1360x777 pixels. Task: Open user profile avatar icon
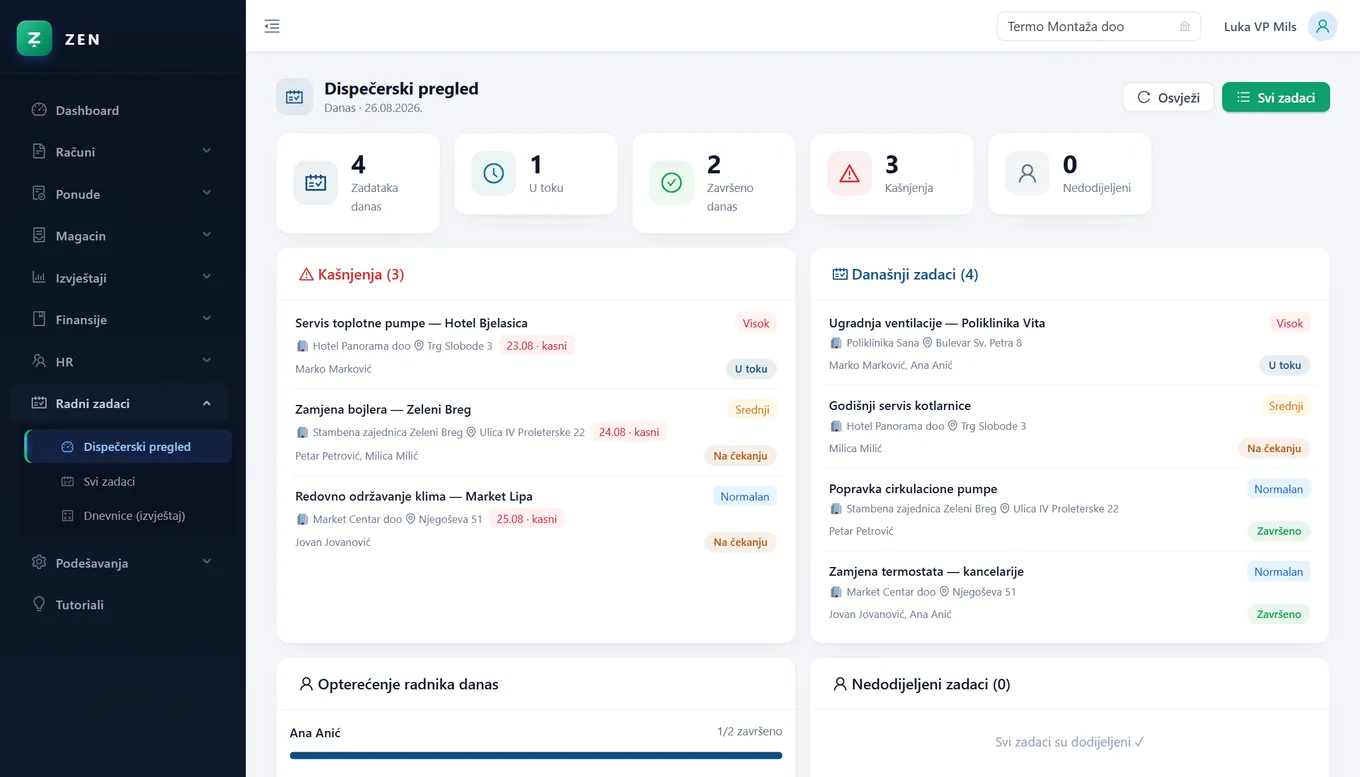click(x=1323, y=27)
